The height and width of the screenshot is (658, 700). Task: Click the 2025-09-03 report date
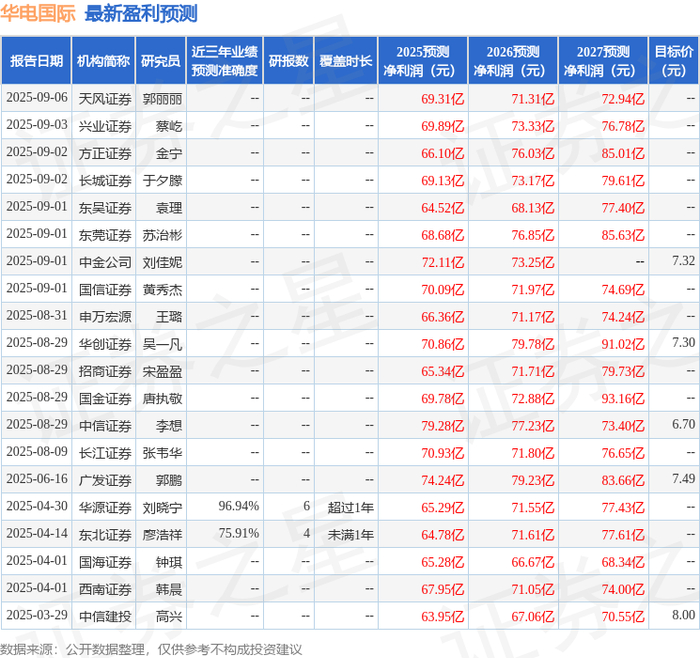37,125
